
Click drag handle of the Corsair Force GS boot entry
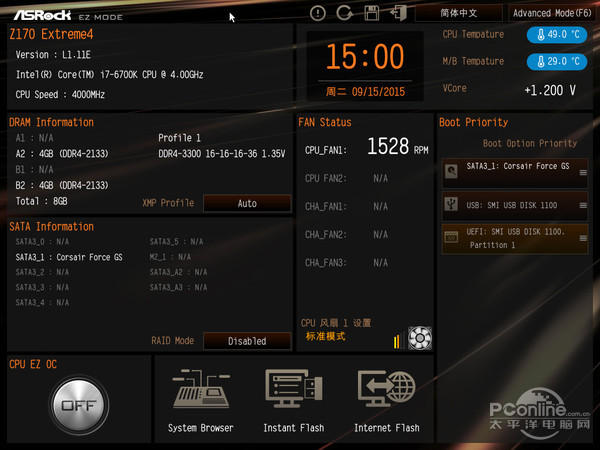tap(583, 173)
